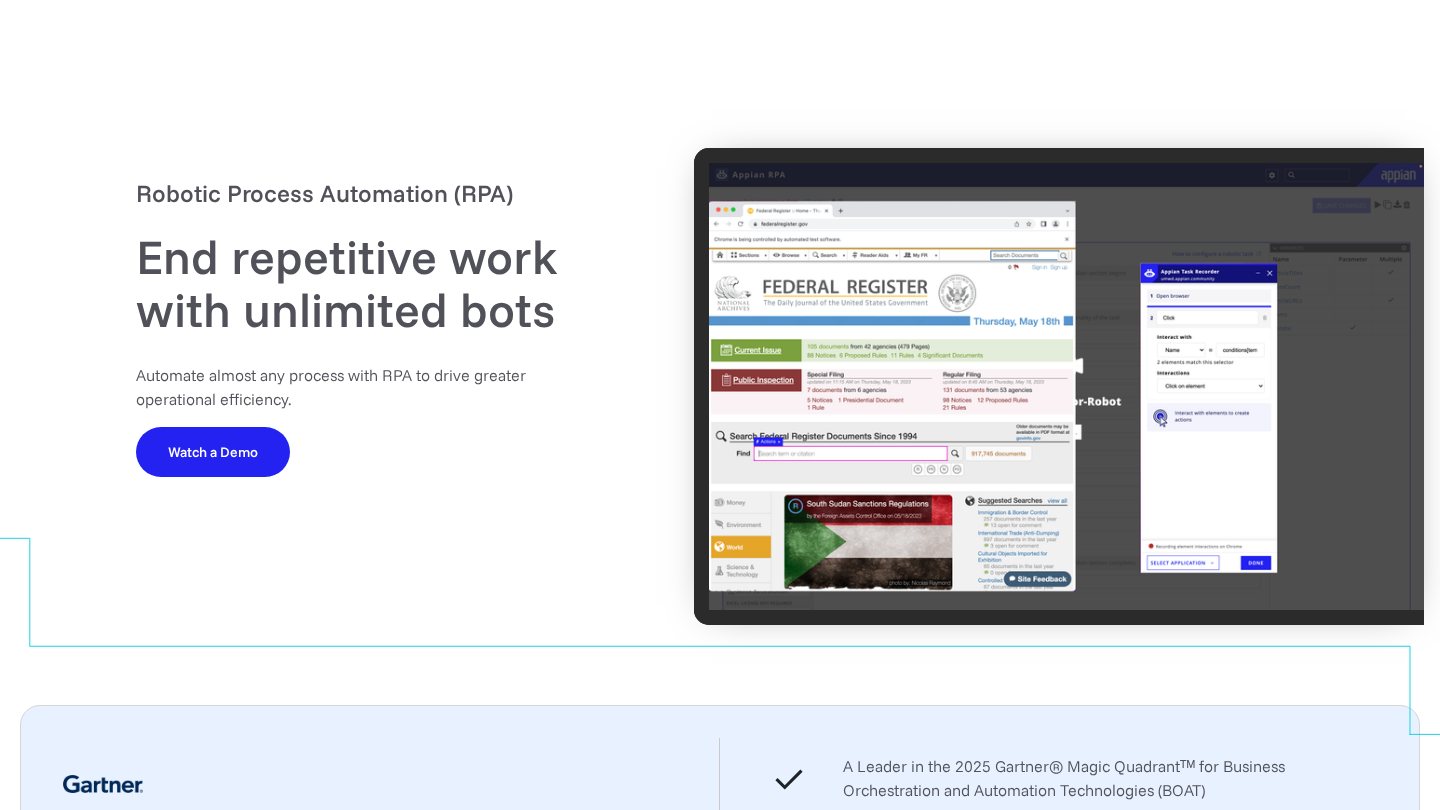
Task: Close the Appian Task Recorder window
Action: [1270, 273]
